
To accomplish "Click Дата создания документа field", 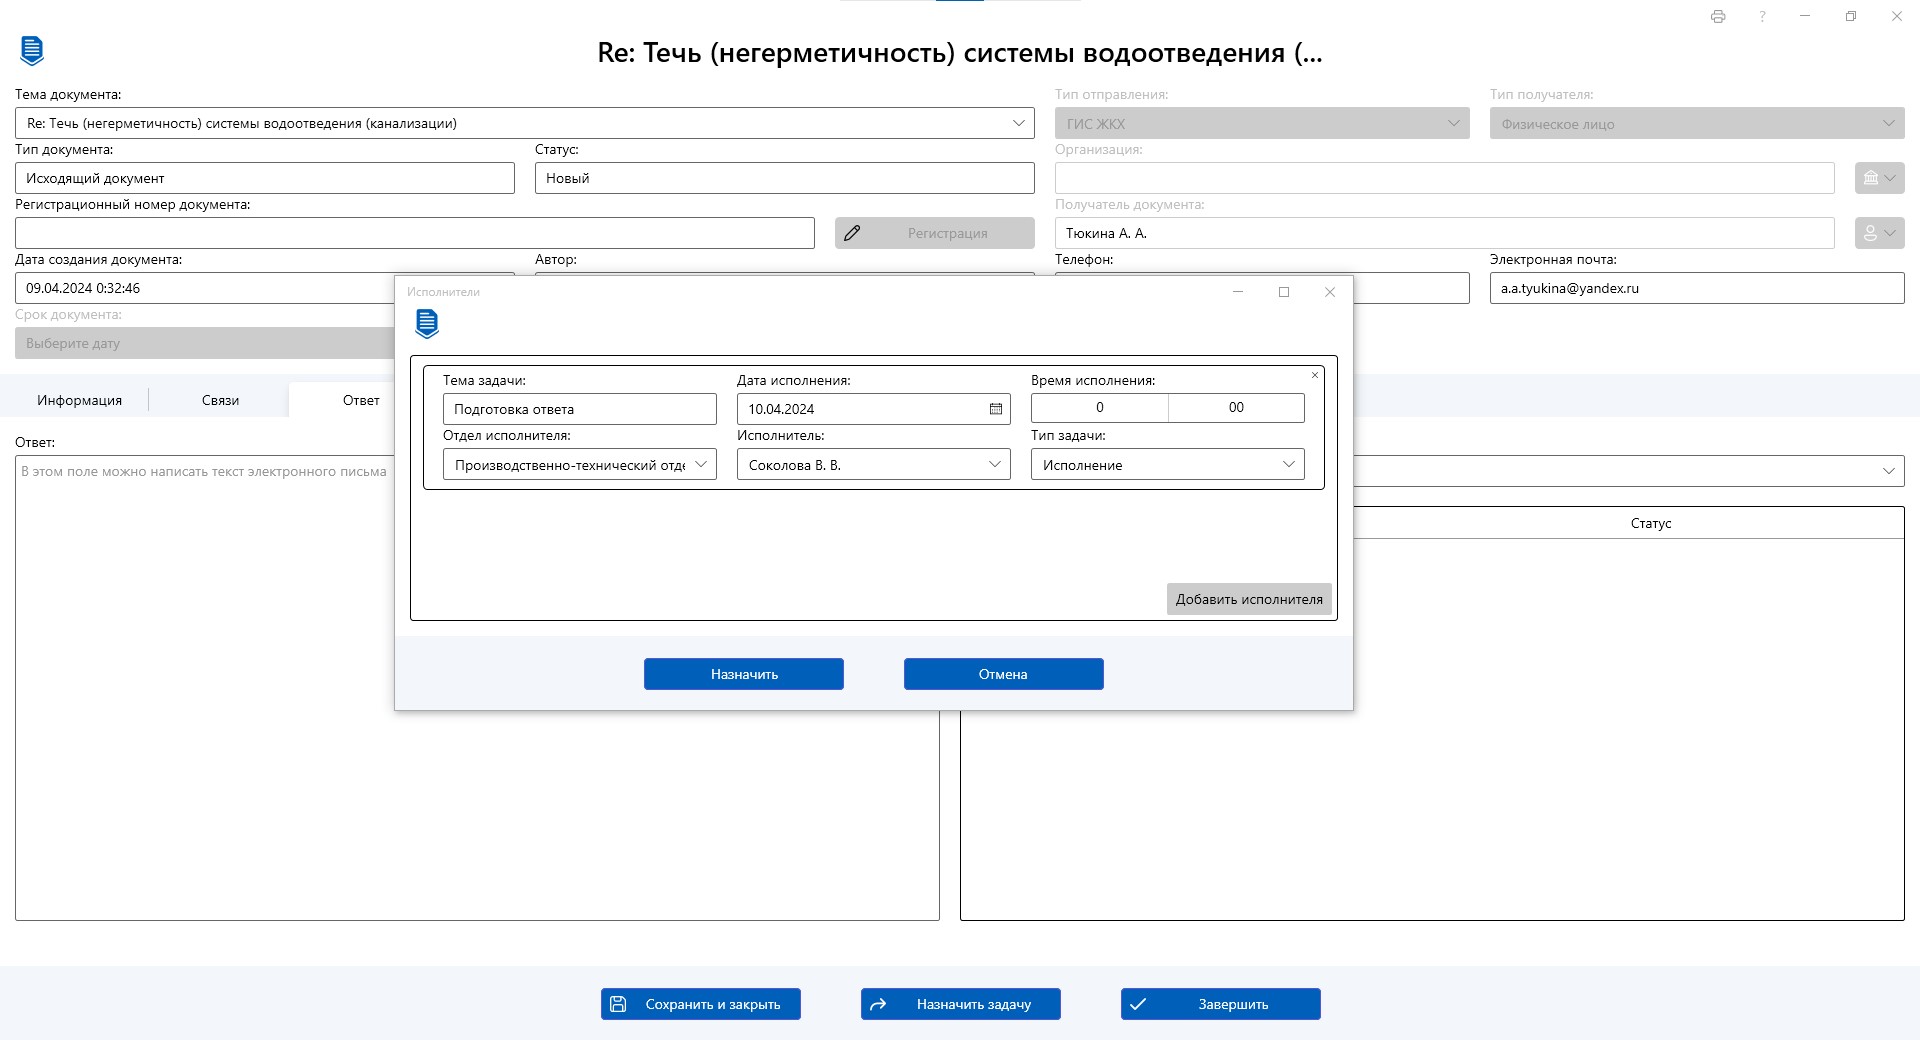I will point(205,288).
